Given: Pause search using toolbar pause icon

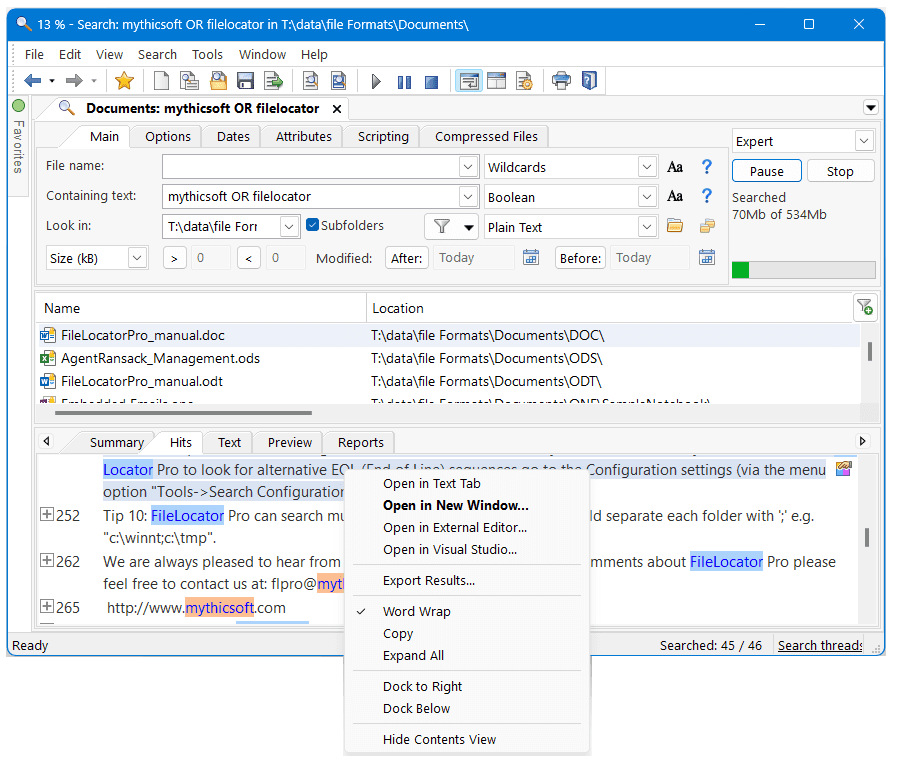Looking at the screenshot, I should tap(404, 82).
